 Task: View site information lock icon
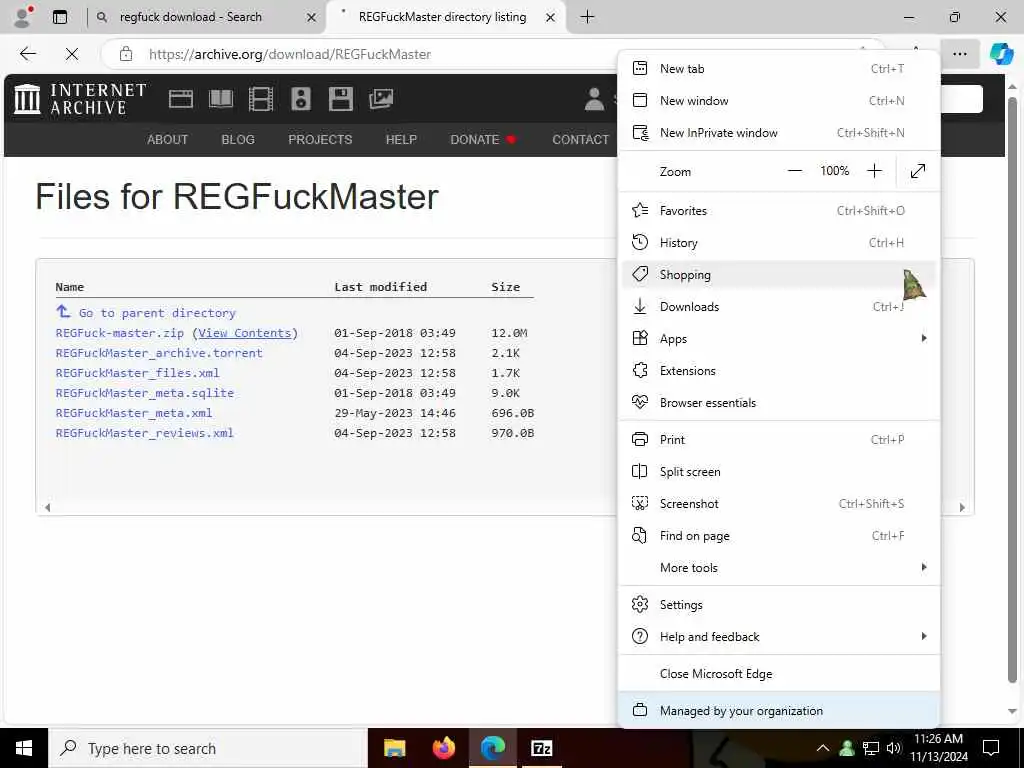click(x=126, y=54)
